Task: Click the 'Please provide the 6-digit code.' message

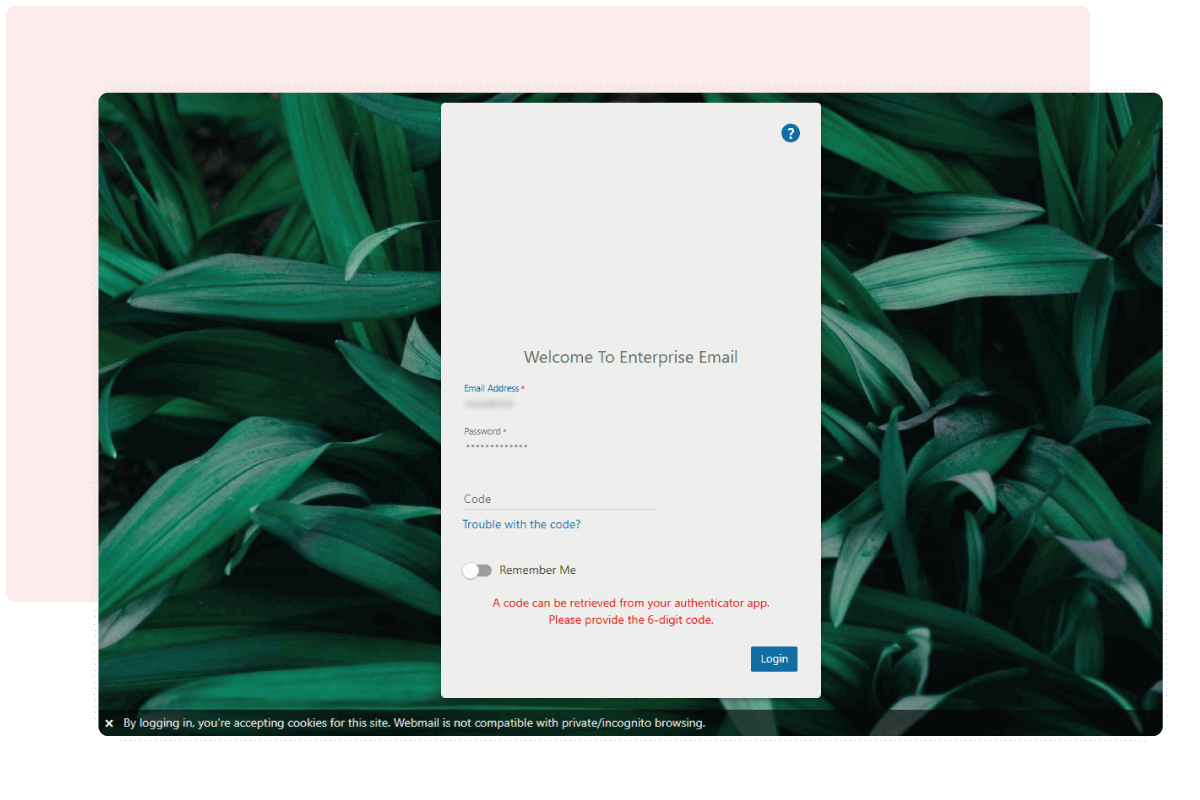Action: (631, 620)
